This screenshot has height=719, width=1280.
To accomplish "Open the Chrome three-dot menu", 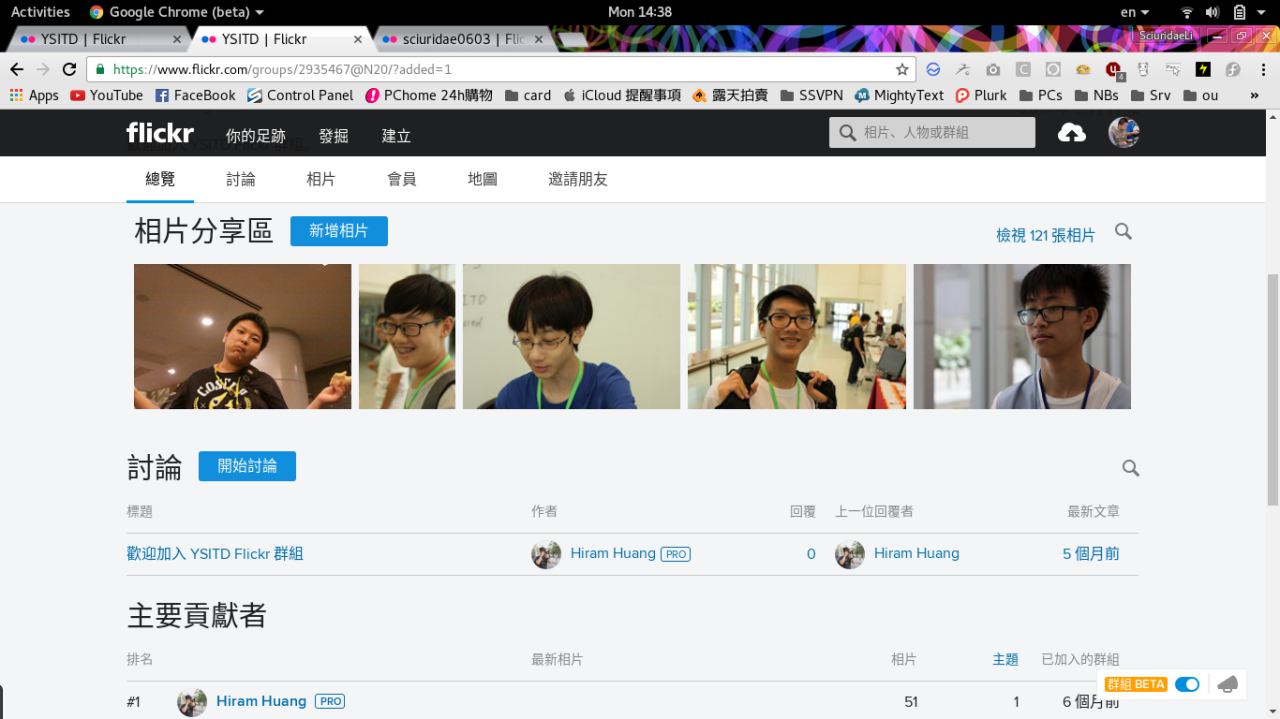I will point(1262,69).
